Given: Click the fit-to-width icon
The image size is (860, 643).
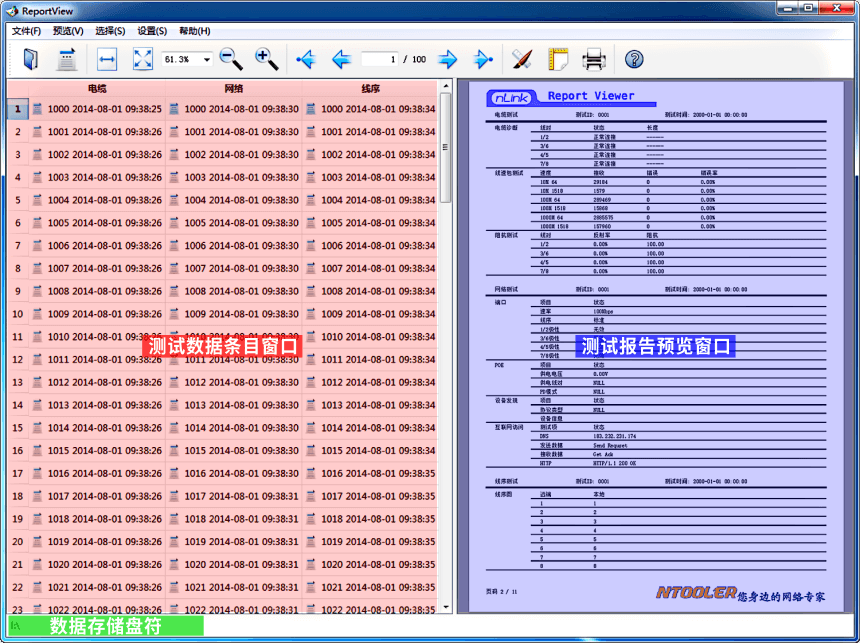Looking at the screenshot, I should point(107,59).
